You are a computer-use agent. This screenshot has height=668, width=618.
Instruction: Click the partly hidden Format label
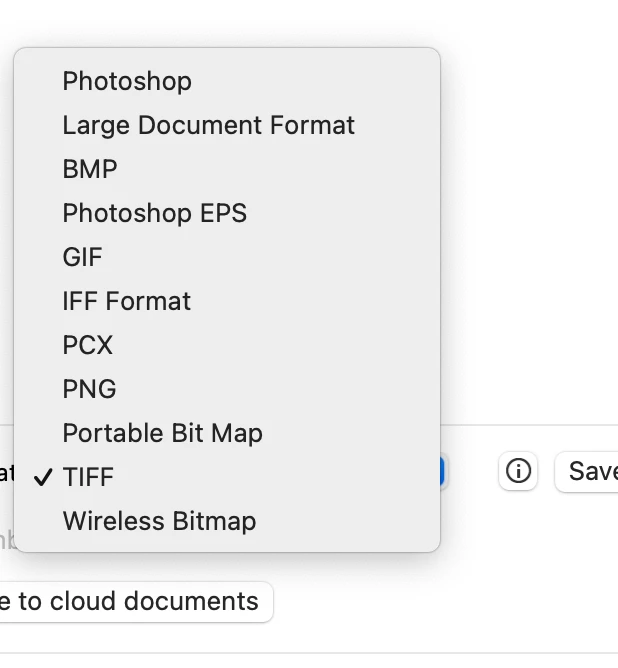tap(6, 473)
